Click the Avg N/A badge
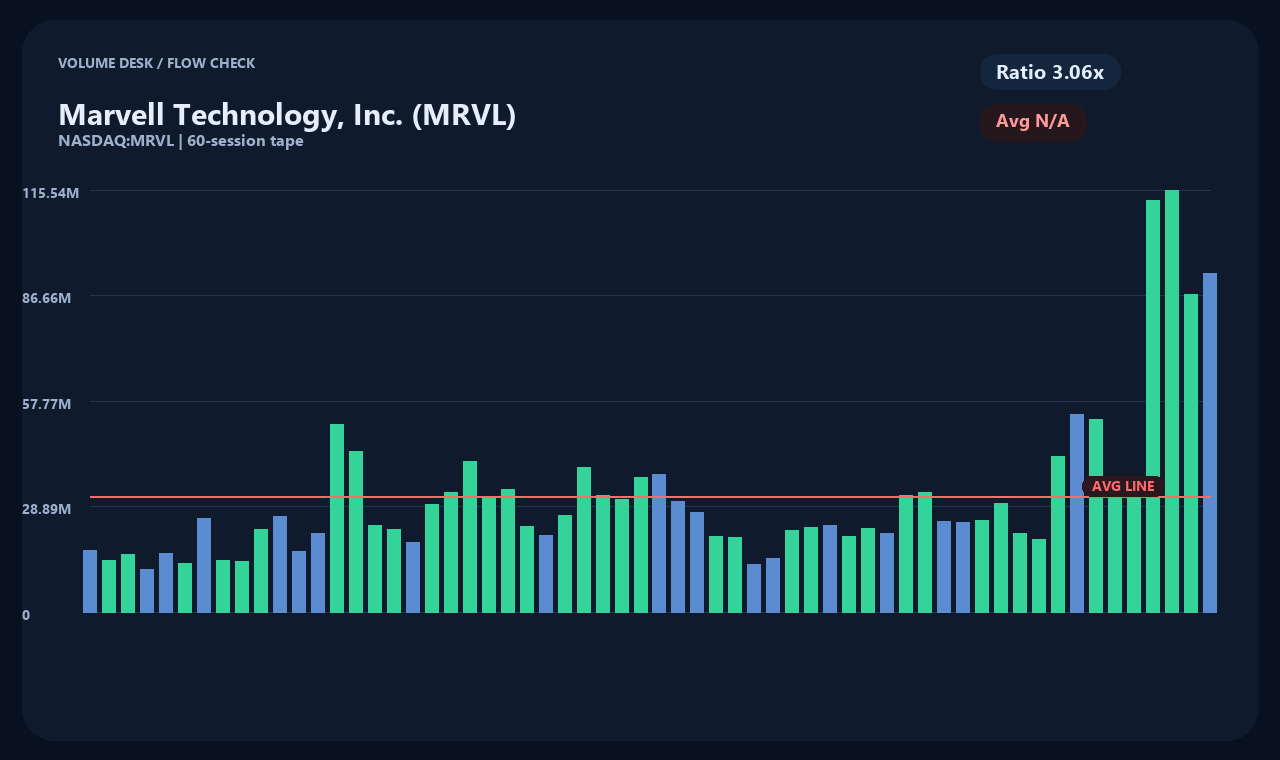Viewport: 1280px width, 760px height. pos(1033,122)
